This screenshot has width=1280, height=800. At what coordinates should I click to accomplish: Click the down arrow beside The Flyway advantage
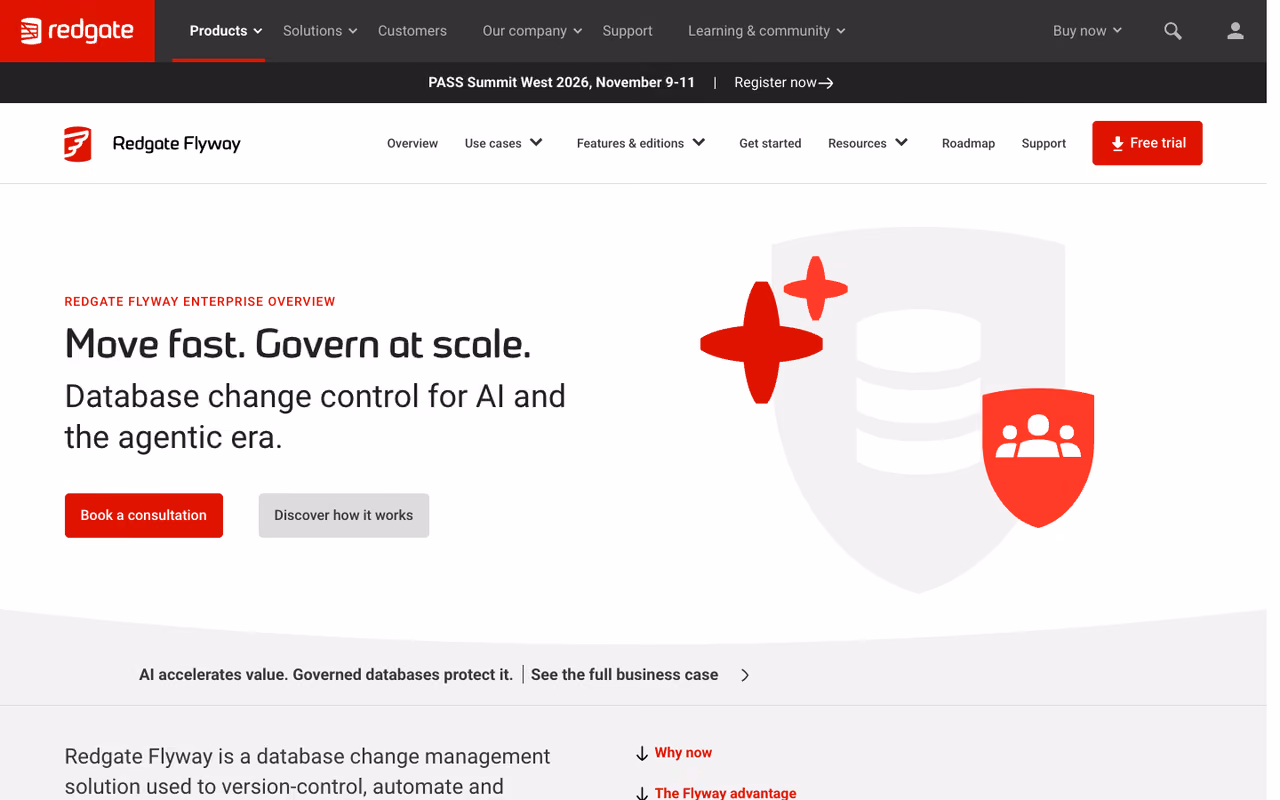[642, 793]
